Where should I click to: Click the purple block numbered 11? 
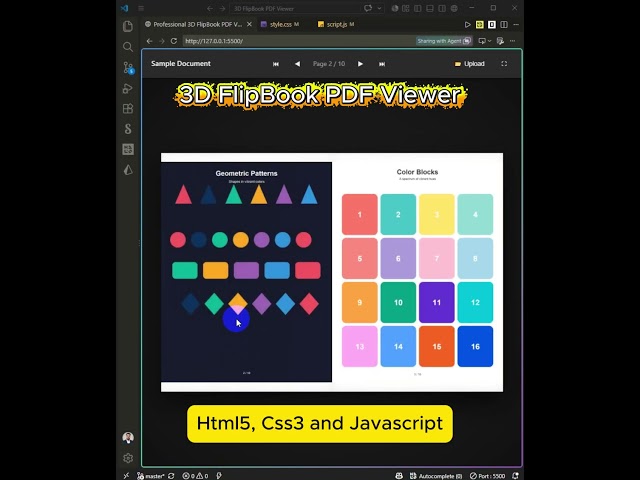click(437, 302)
